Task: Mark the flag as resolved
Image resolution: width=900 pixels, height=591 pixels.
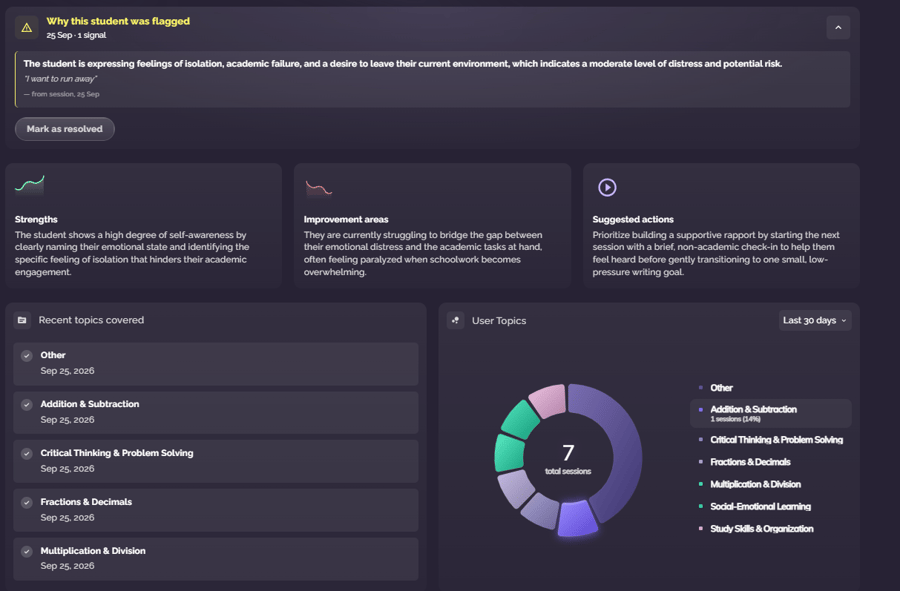Action: pyautogui.click(x=65, y=129)
